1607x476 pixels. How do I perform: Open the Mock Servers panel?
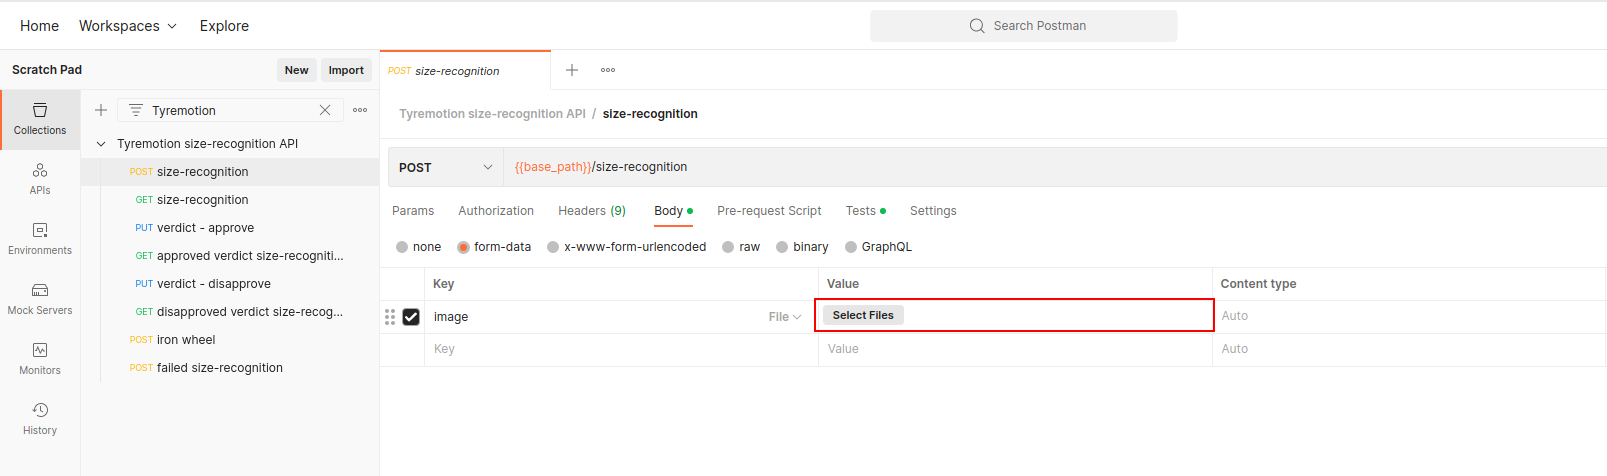[x=40, y=299]
